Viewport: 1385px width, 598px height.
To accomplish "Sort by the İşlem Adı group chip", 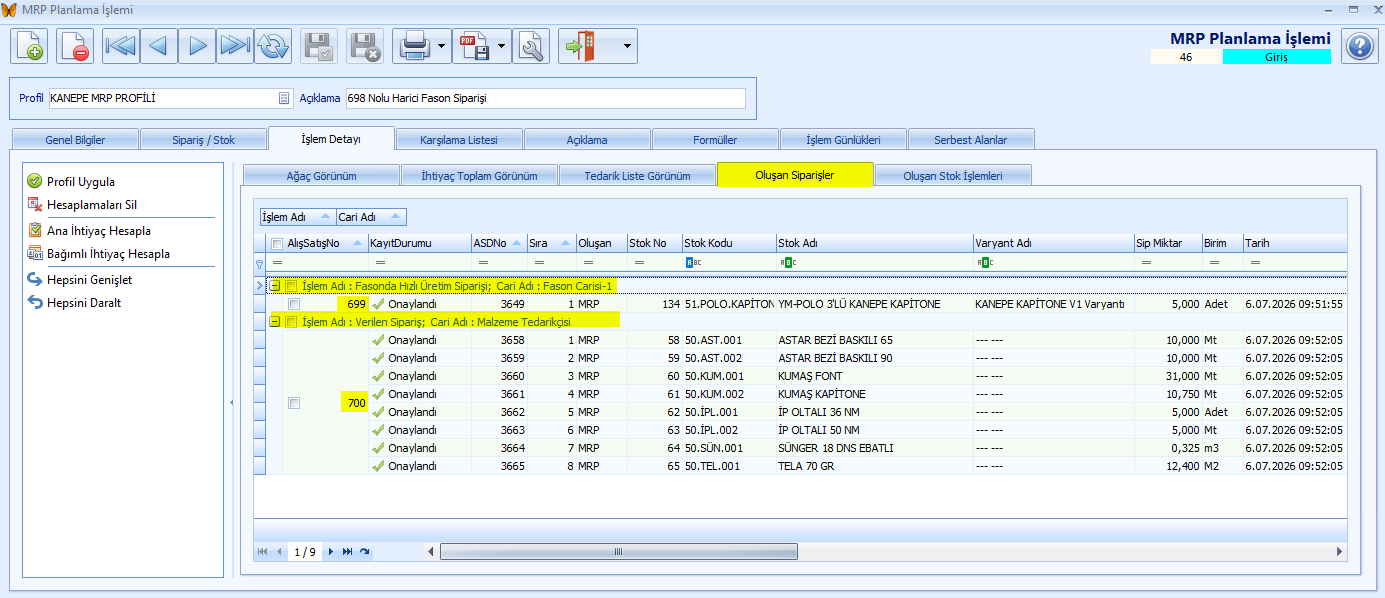I will coord(297,217).
